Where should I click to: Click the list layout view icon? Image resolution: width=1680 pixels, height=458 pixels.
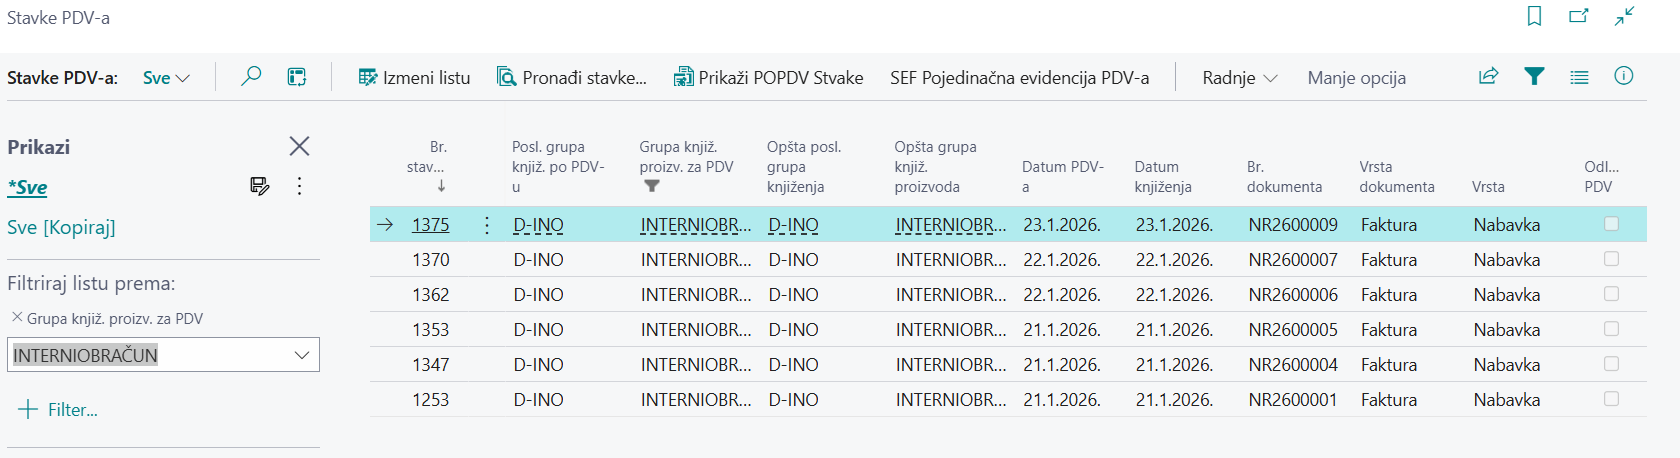297,77
